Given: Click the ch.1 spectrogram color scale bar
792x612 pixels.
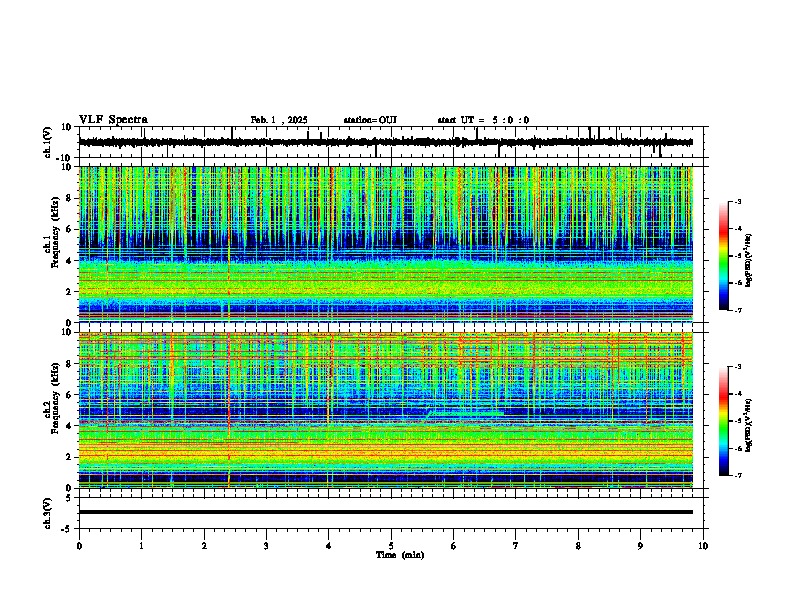Looking at the screenshot, I should [724, 256].
